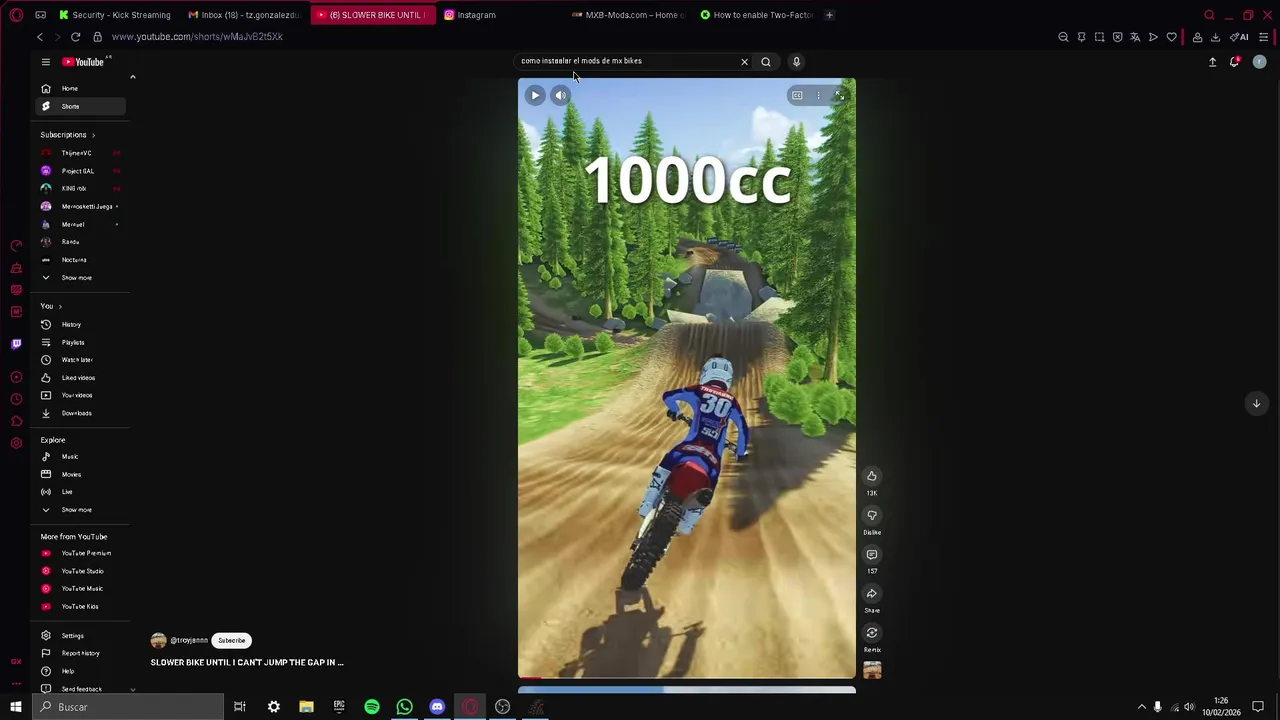Viewport: 1280px width, 720px height.
Task: Open Opera AI assistant button
Action: (x=1240, y=37)
